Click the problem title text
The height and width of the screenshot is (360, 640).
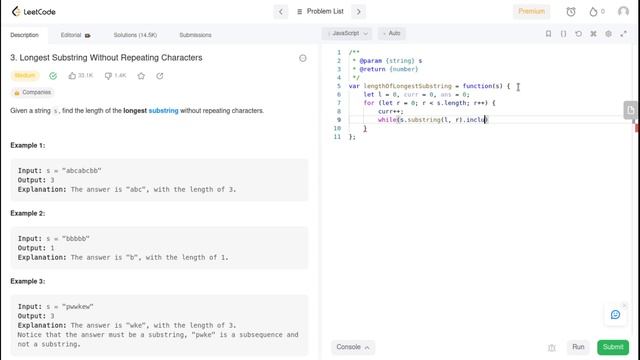pos(106,58)
